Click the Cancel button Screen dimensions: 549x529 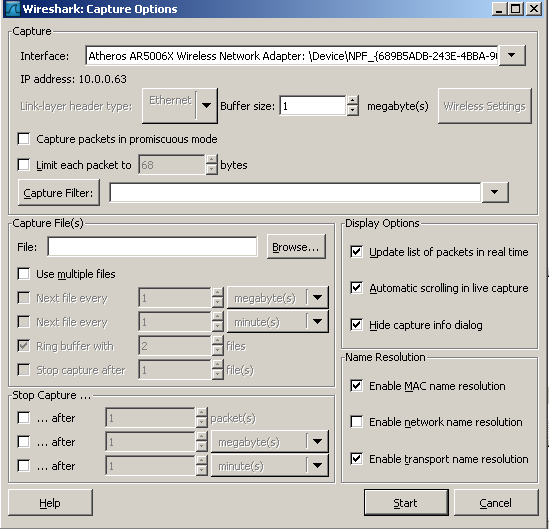pos(496,503)
